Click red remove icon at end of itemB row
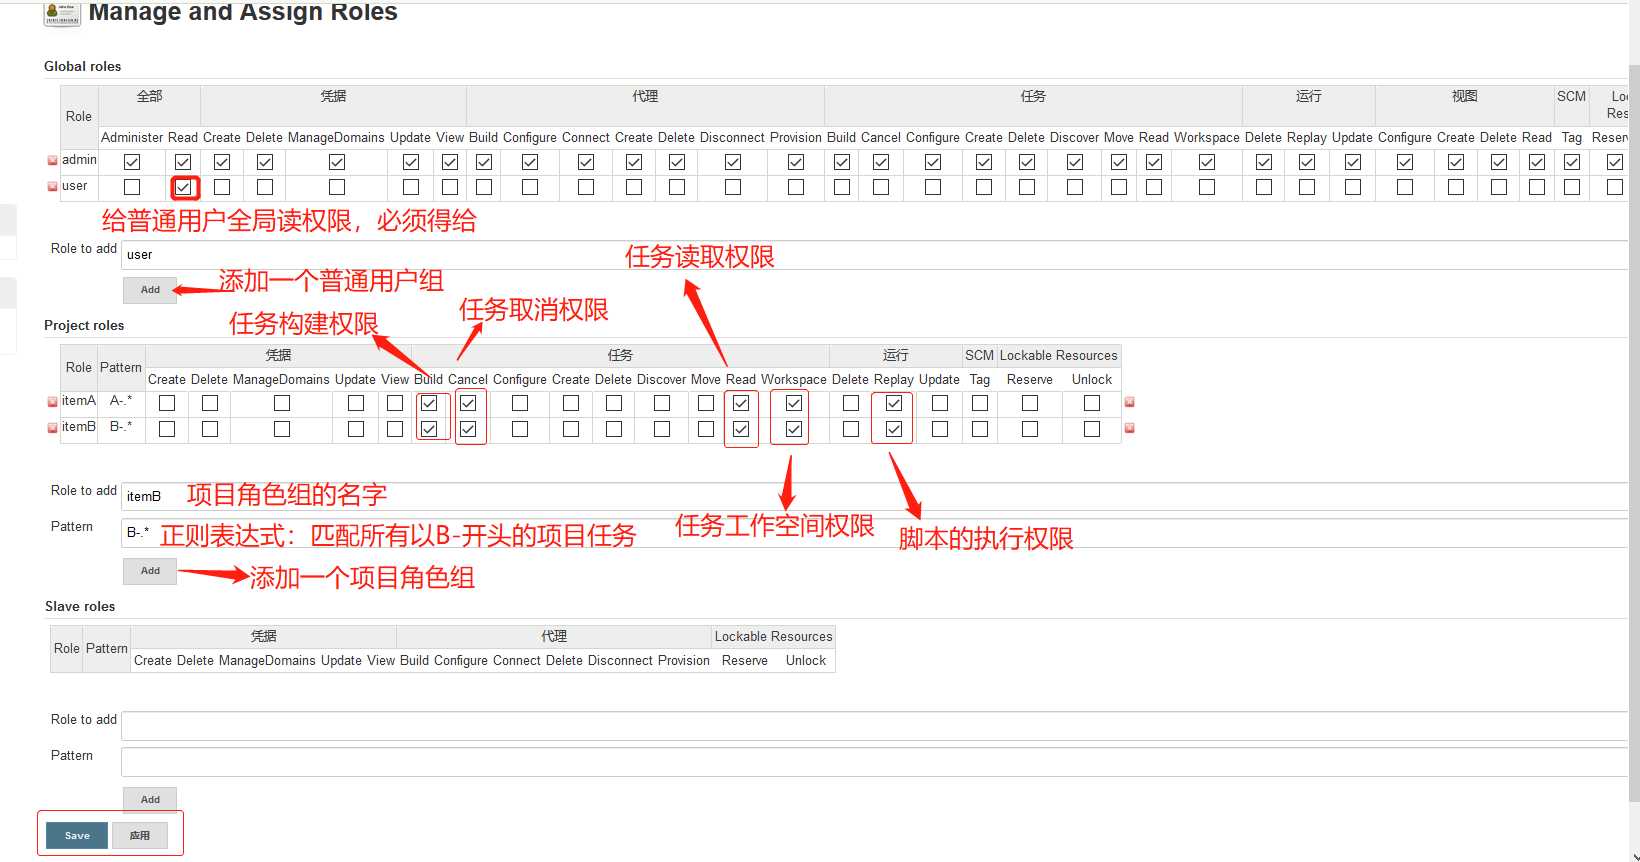 click(x=1130, y=428)
